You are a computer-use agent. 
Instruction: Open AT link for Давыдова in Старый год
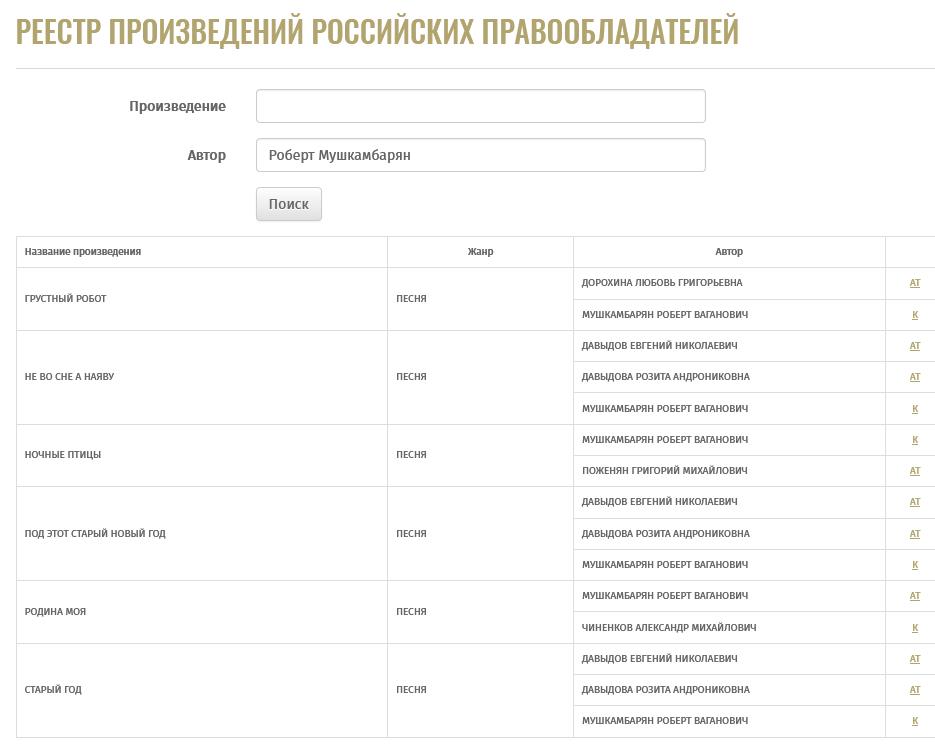(x=915, y=690)
